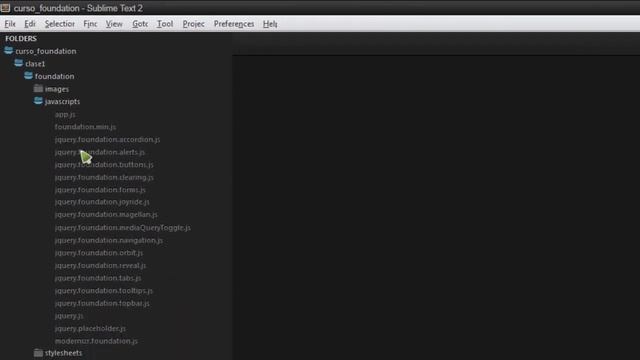
Task: Collapse the javascripts folder icon
Action: point(38,101)
